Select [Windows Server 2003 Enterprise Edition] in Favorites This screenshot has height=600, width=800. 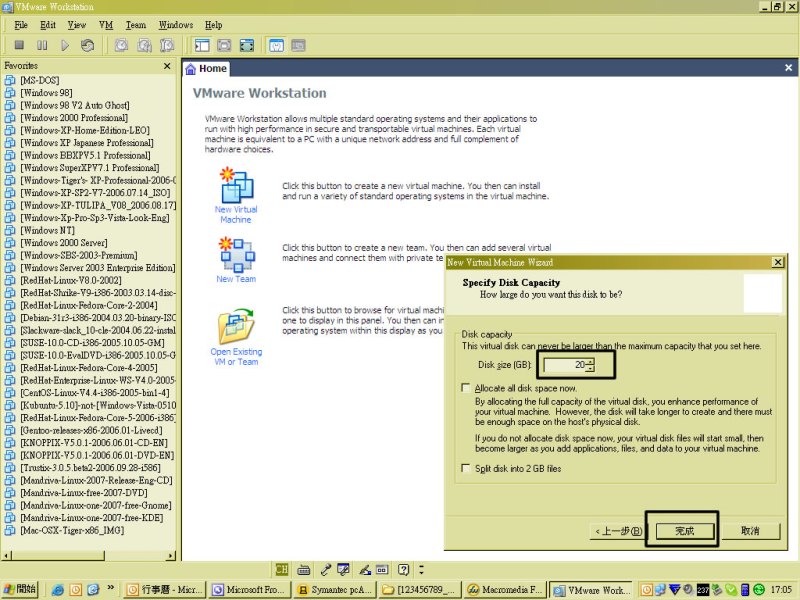pyautogui.click(x=97, y=268)
